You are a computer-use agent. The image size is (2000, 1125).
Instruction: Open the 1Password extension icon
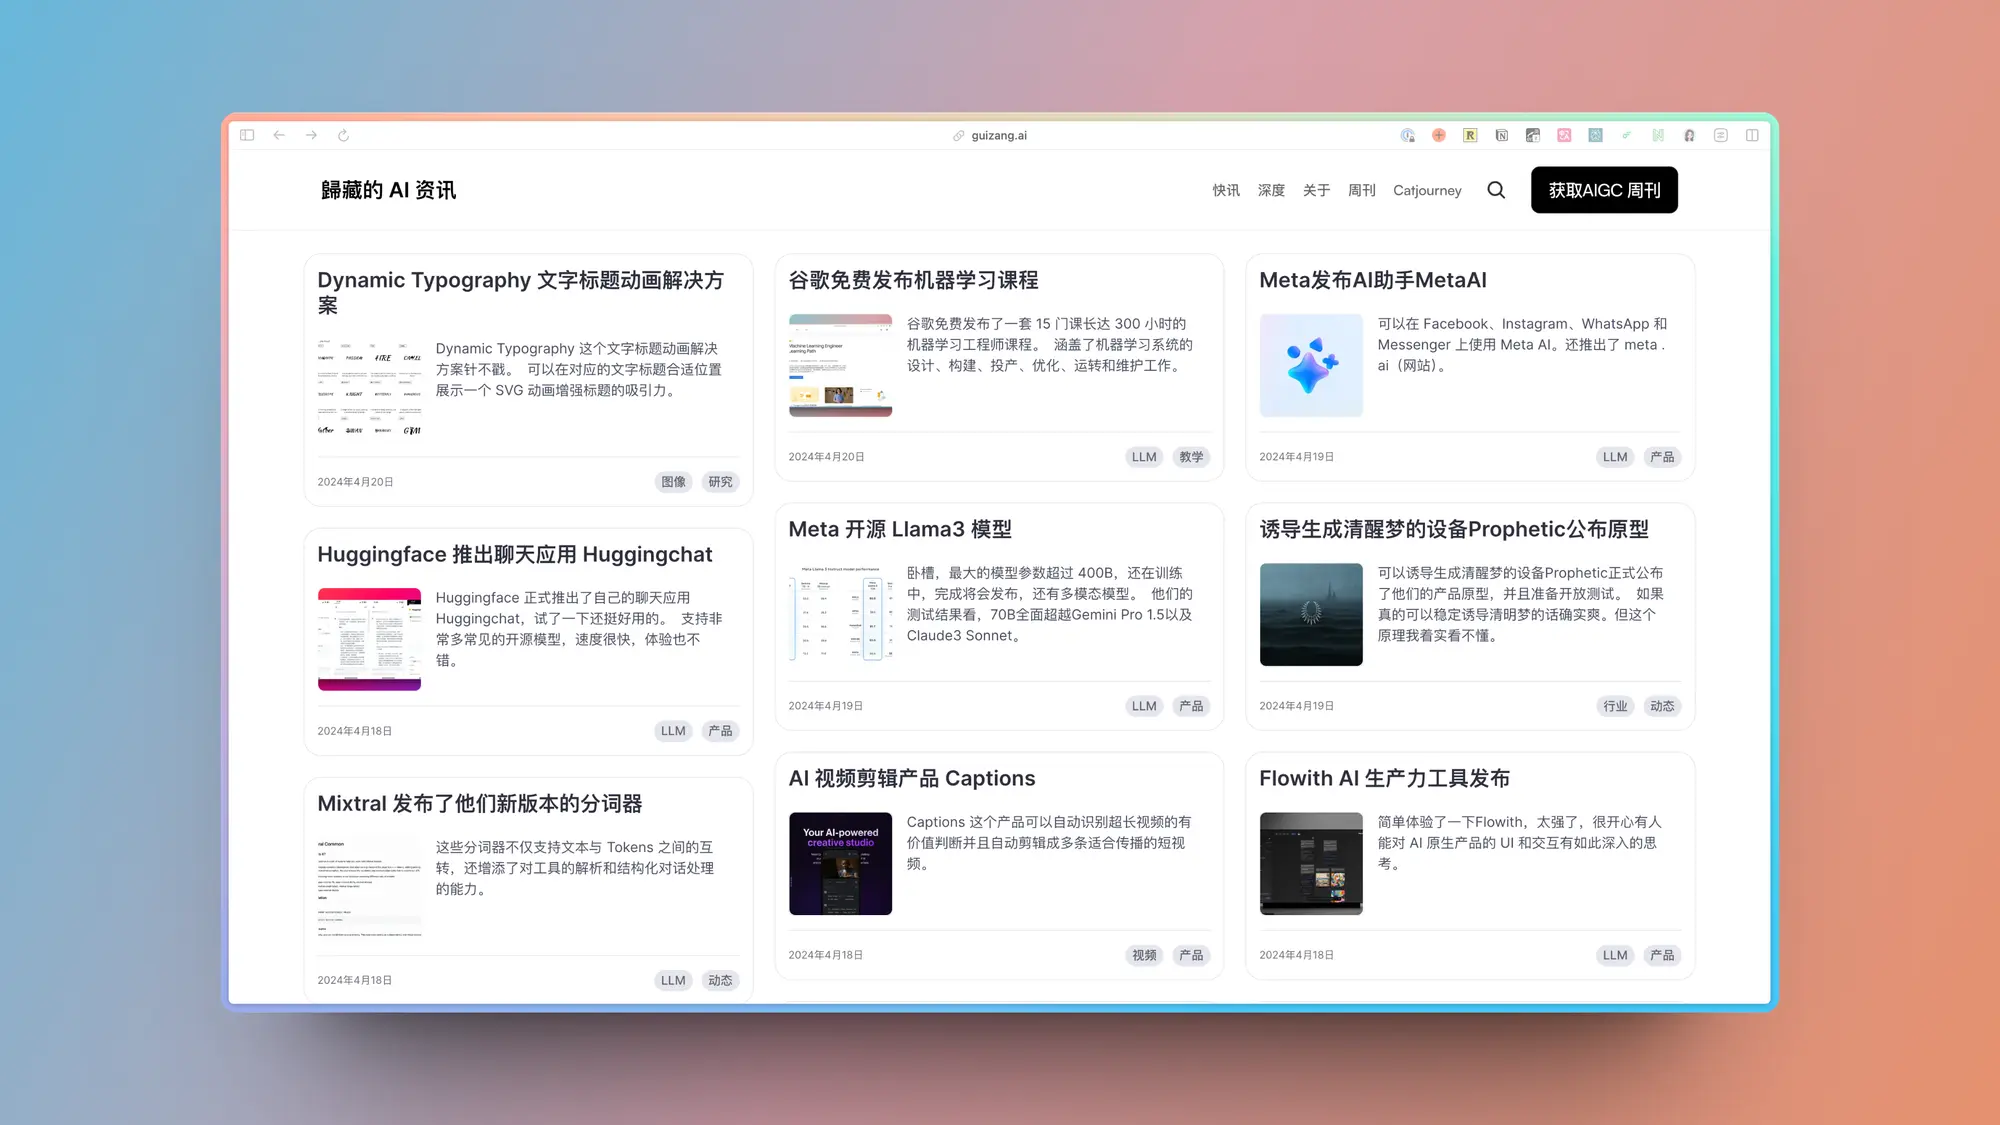click(x=1407, y=135)
